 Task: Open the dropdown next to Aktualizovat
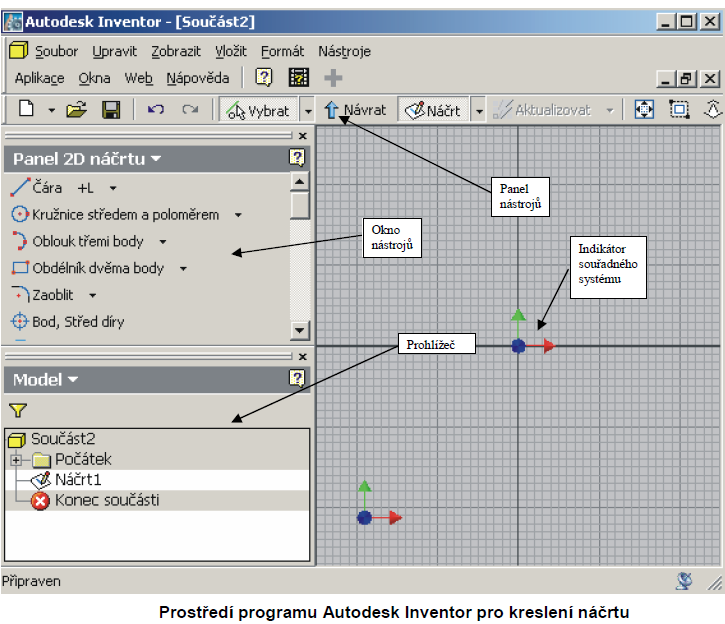tap(610, 110)
